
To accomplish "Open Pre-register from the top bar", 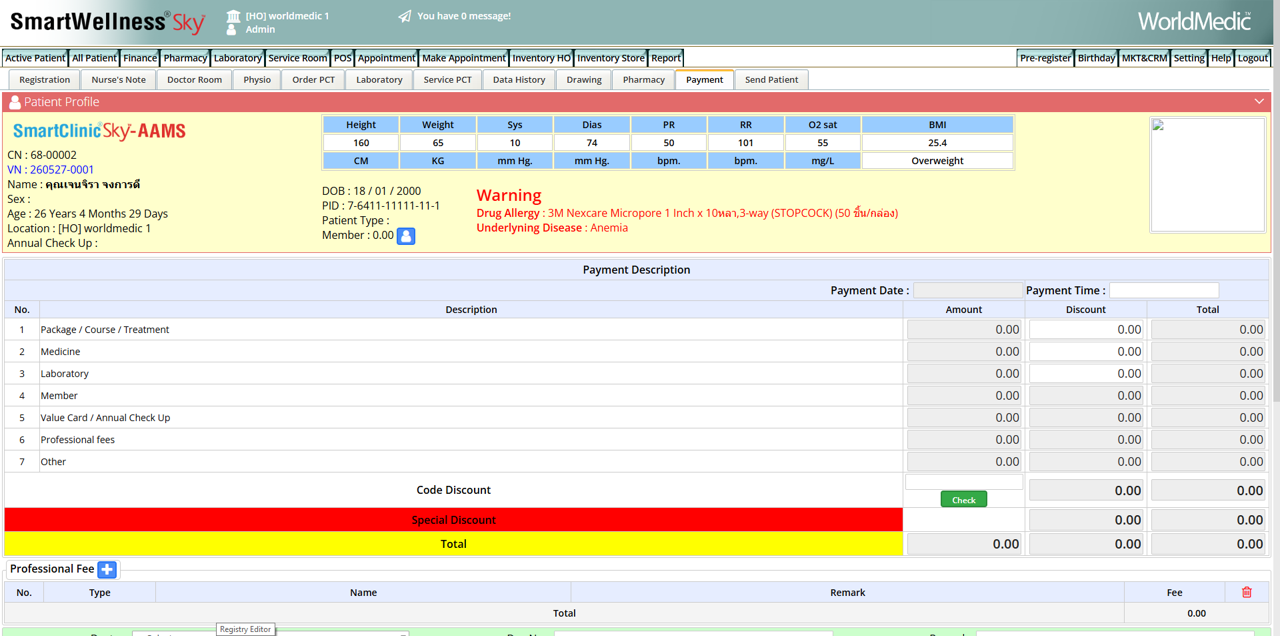I will click(1045, 58).
